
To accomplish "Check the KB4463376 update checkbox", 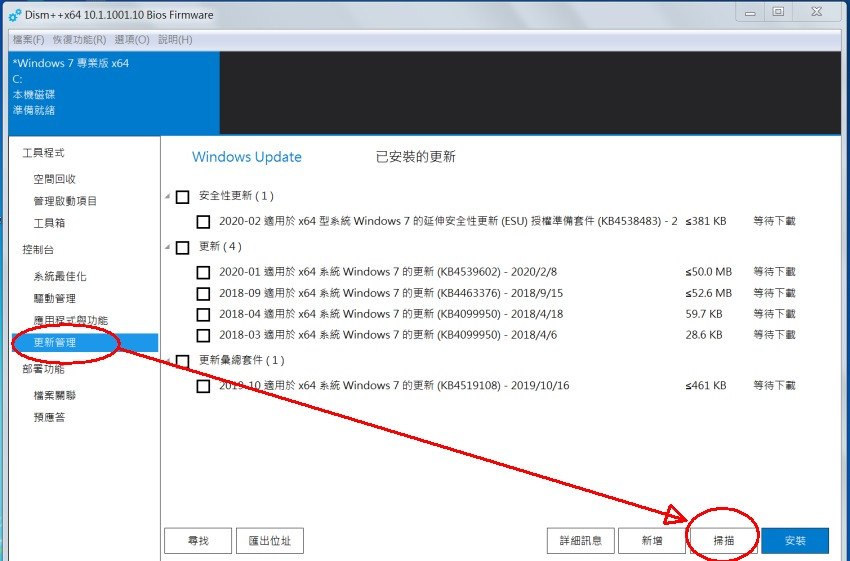I will (x=203, y=294).
